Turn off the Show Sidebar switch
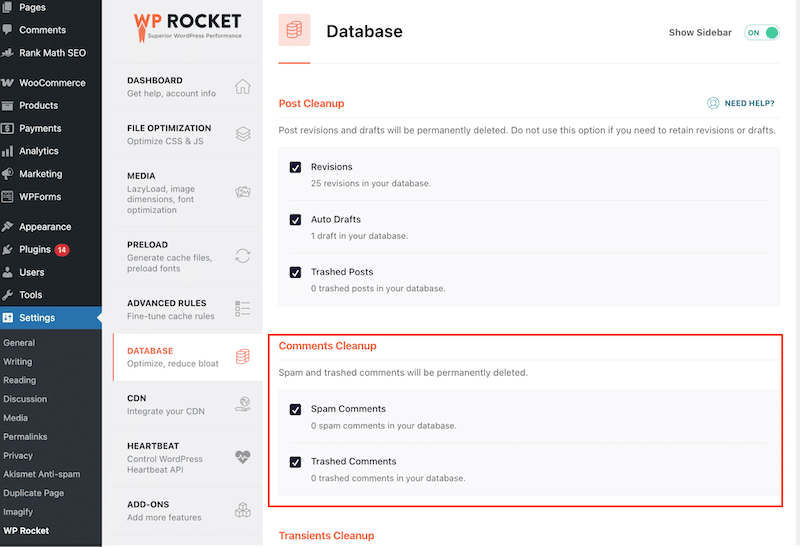The height and width of the screenshot is (547, 800). [x=761, y=33]
